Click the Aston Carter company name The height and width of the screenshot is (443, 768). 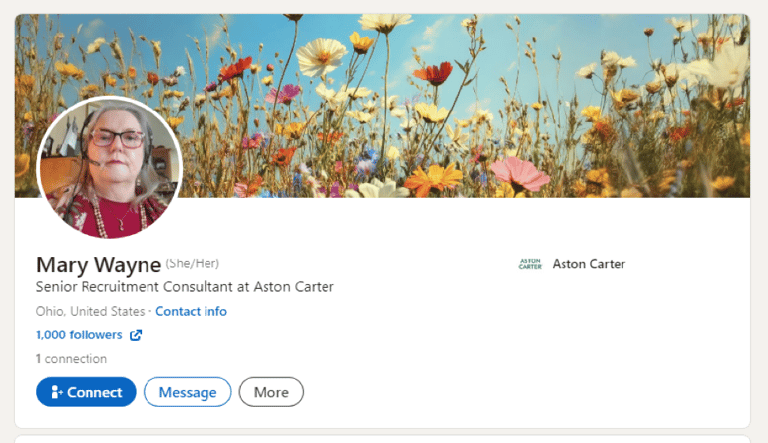click(x=589, y=264)
